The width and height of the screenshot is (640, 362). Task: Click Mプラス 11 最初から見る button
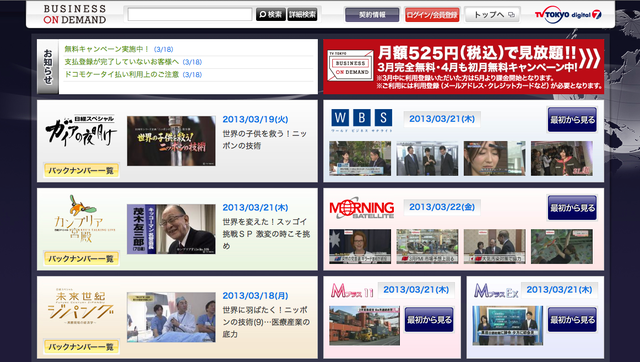tap(429, 320)
